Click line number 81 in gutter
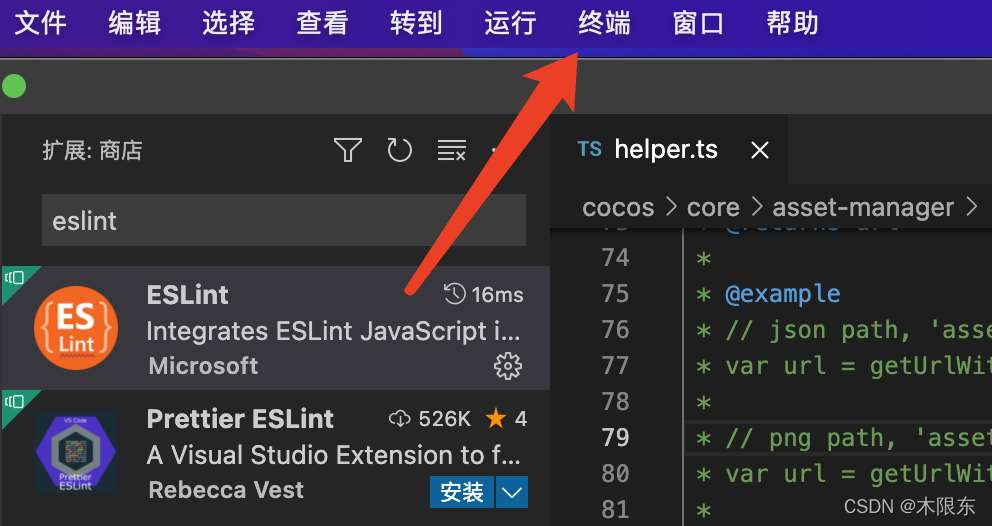 615,510
